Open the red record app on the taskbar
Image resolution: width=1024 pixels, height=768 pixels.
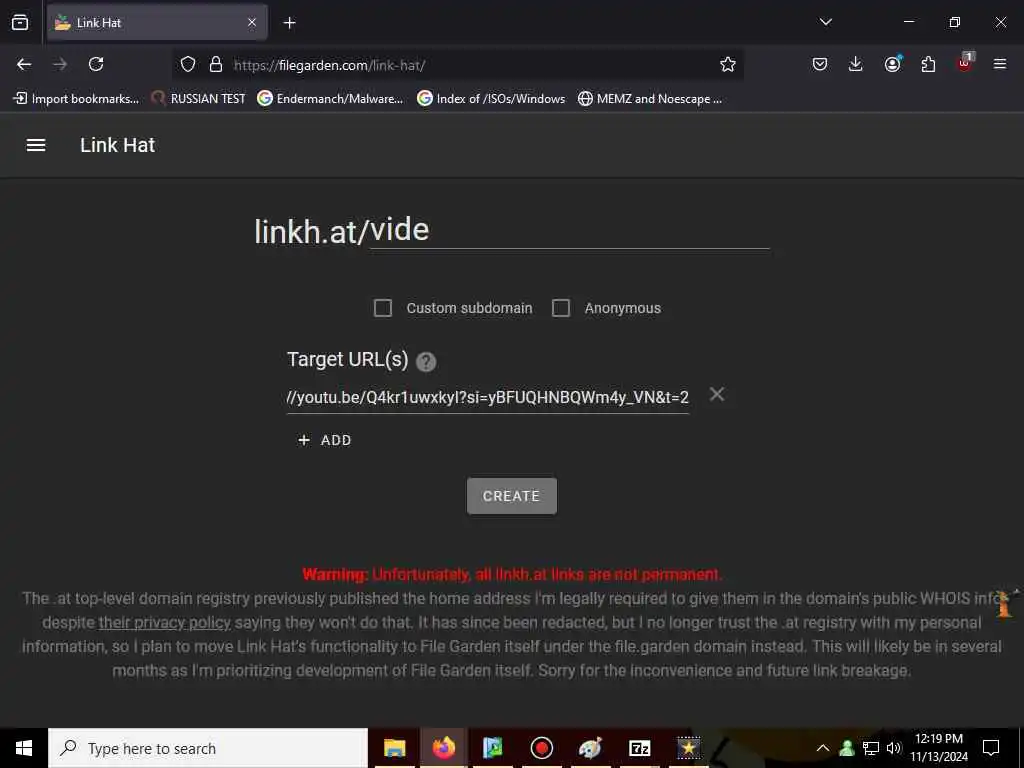[541, 748]
